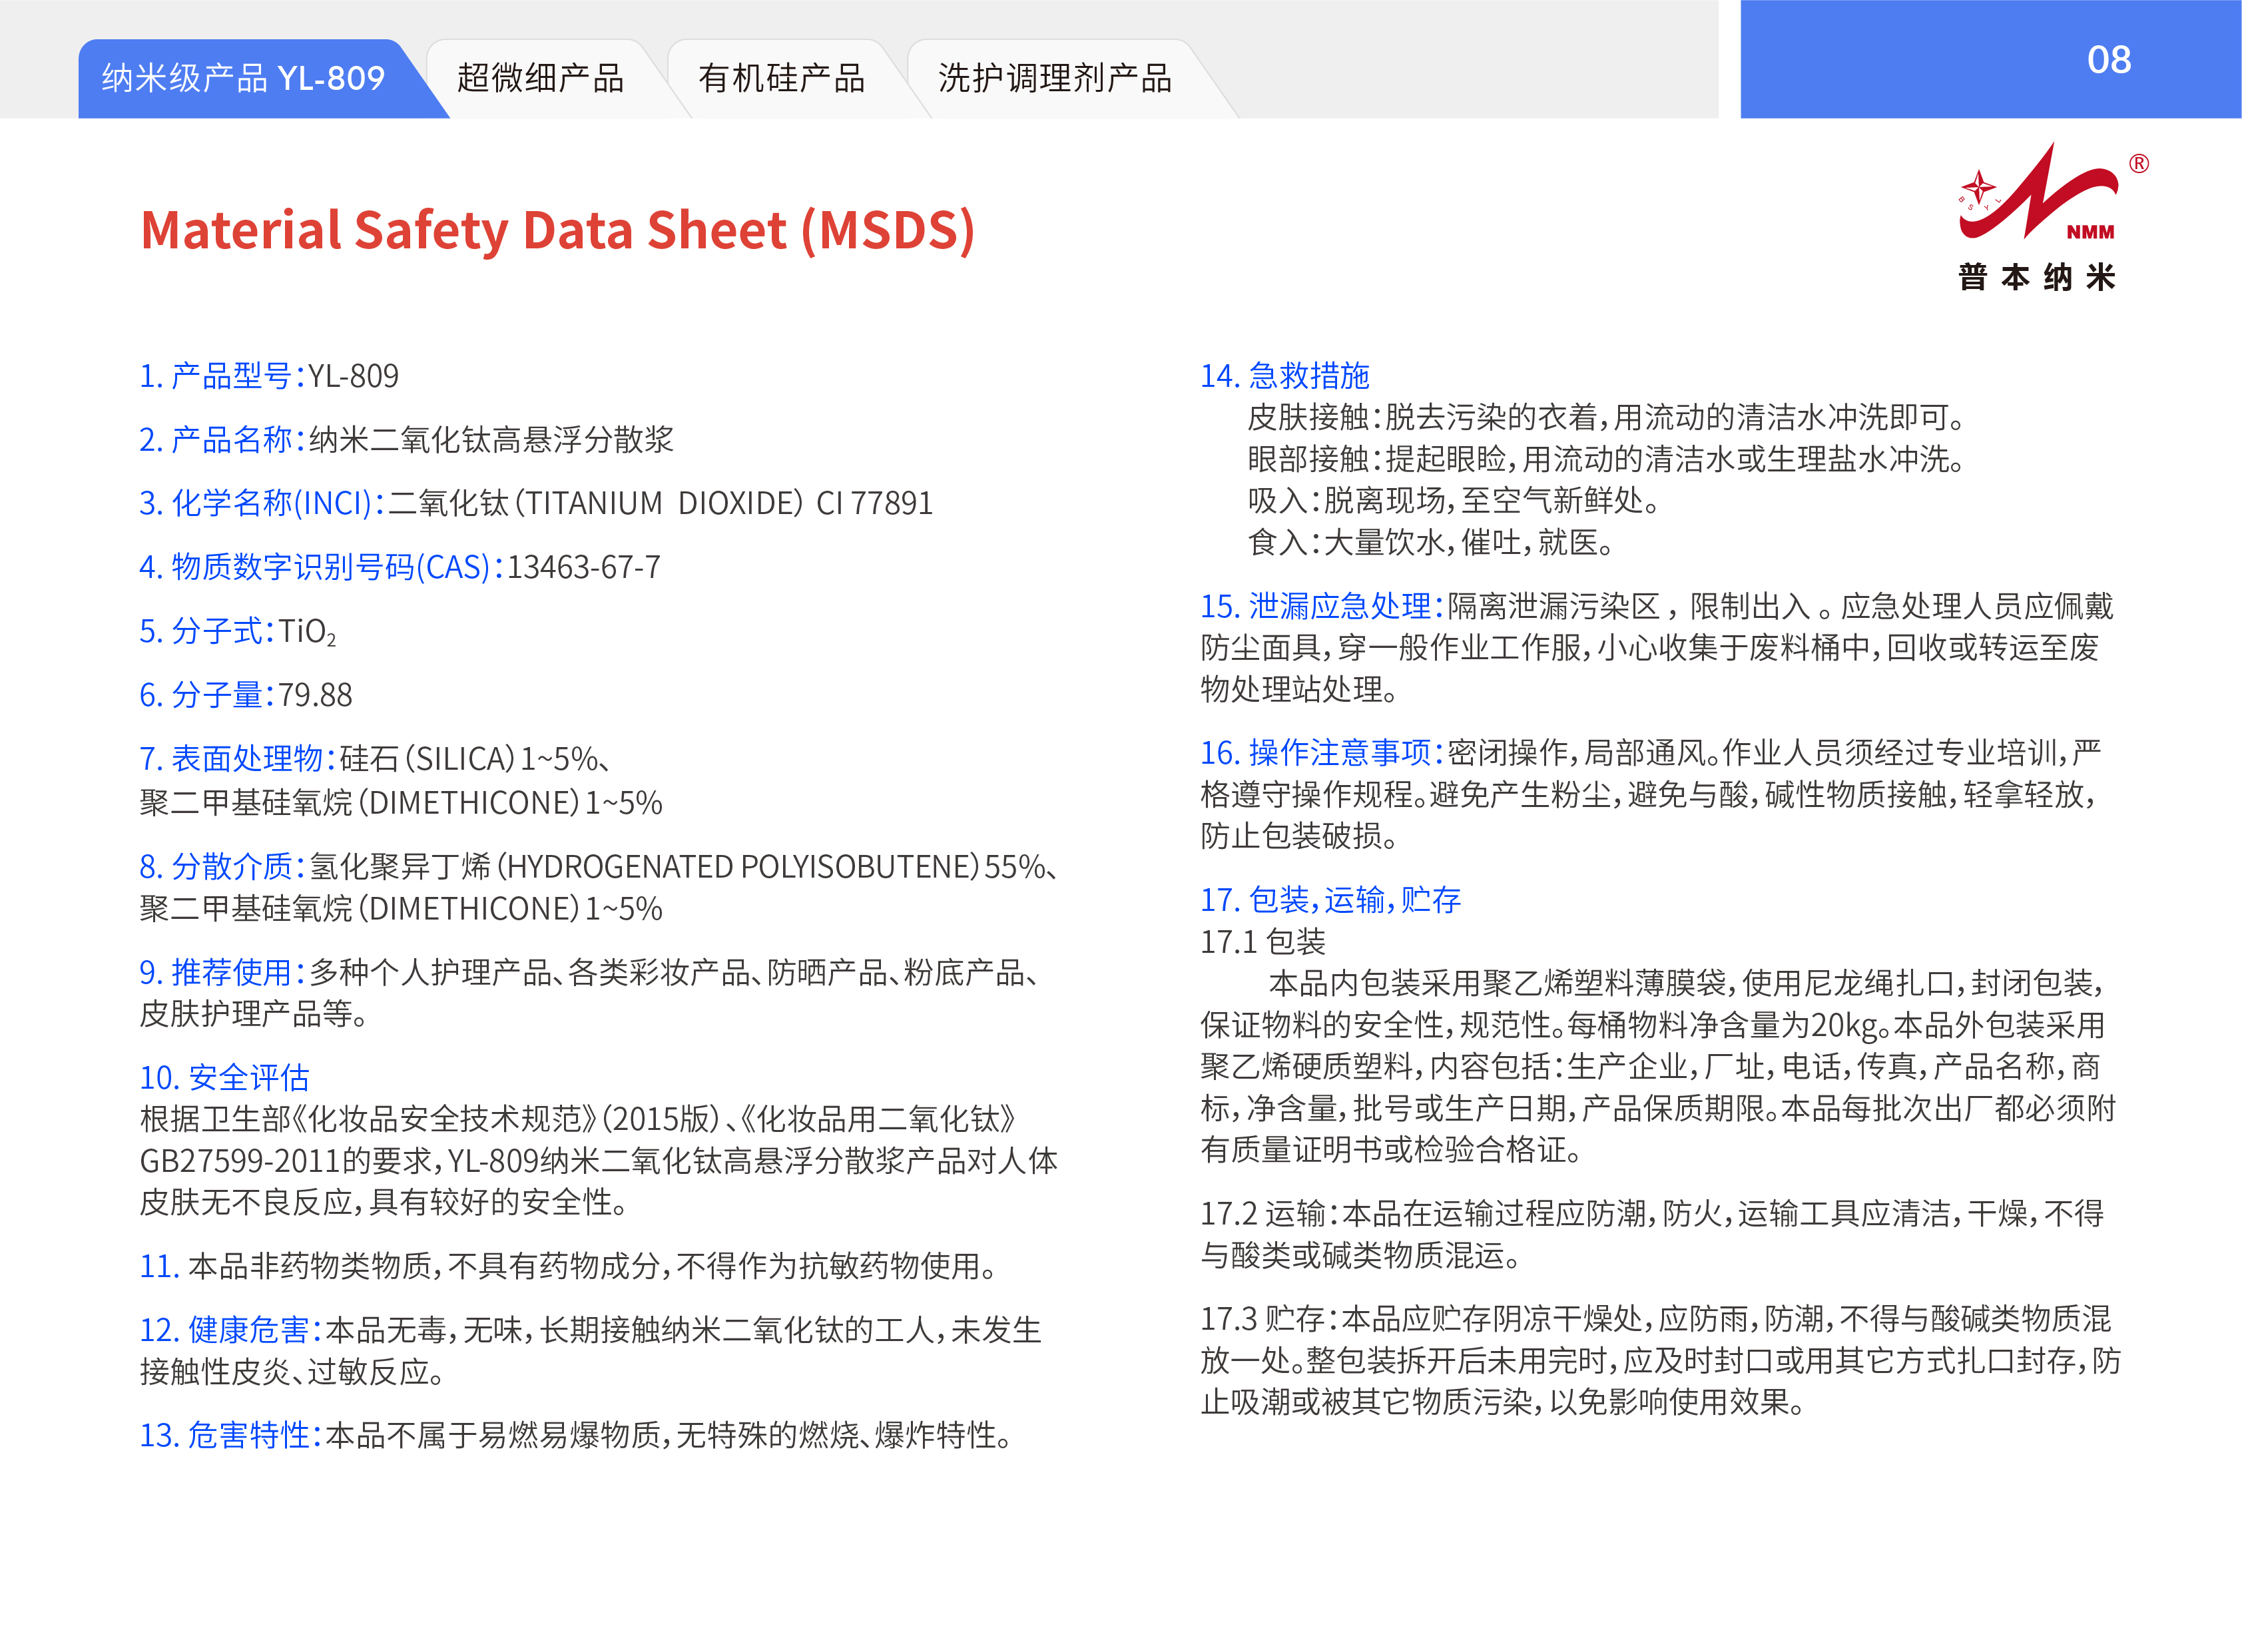Image resolution: width=2242 pixels, height=1652 pixels.
Task: Select the 有机硅产品 tab
Action: pos(781,78)
